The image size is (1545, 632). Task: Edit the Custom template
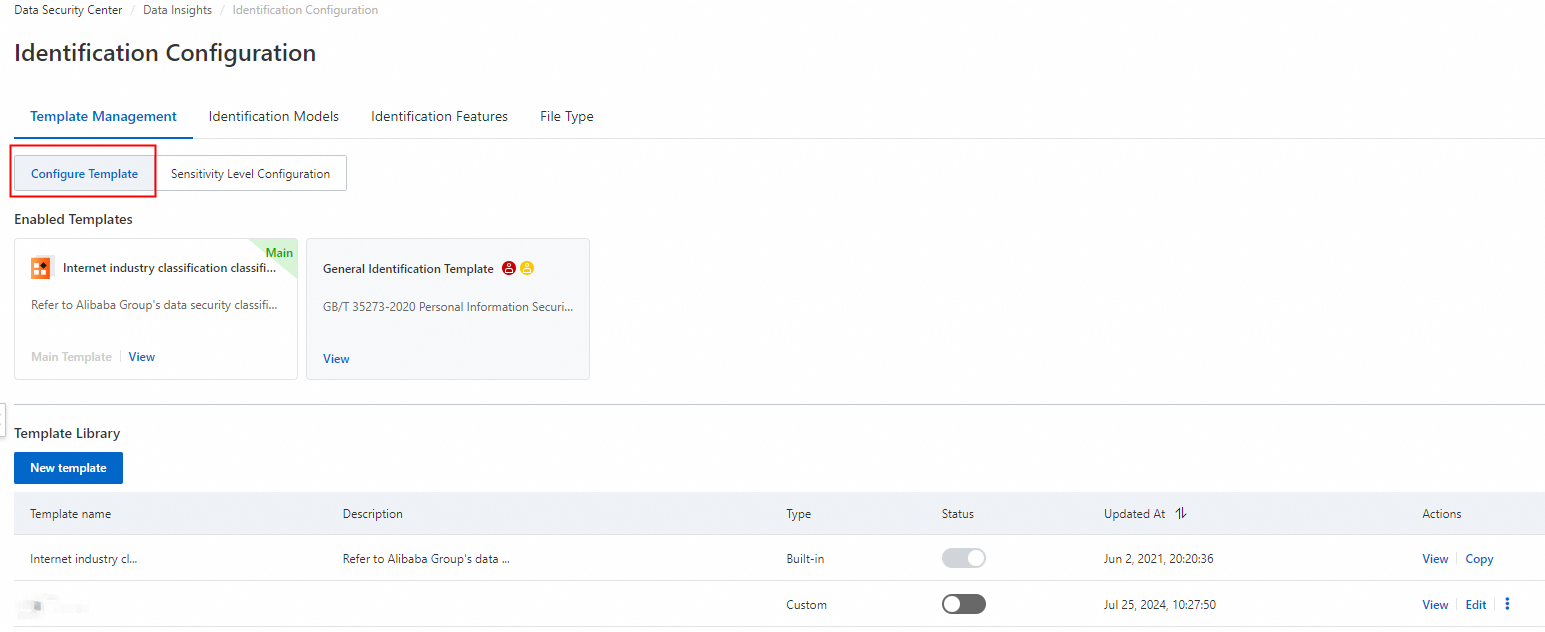[x=1476, y=605]
